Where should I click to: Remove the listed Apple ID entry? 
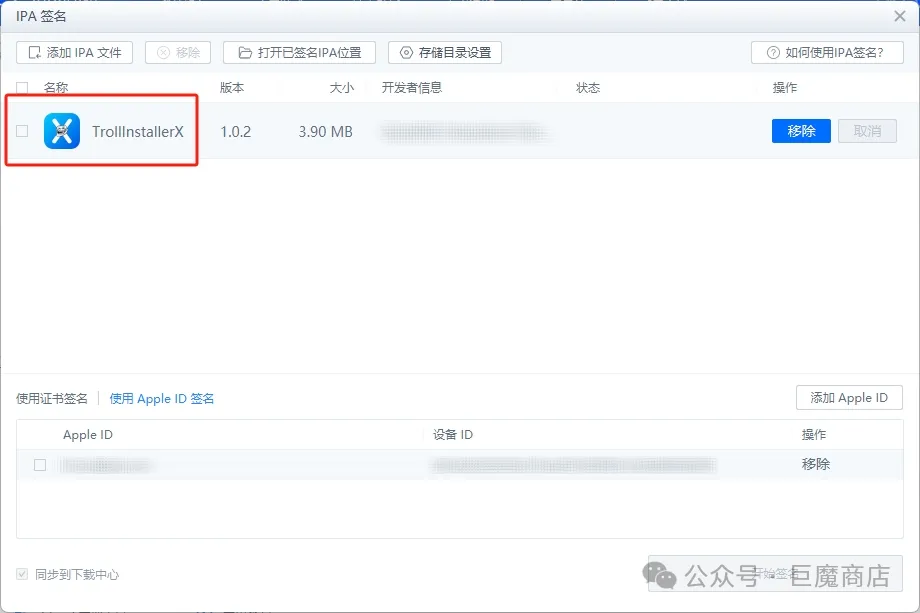coord(816,464)
